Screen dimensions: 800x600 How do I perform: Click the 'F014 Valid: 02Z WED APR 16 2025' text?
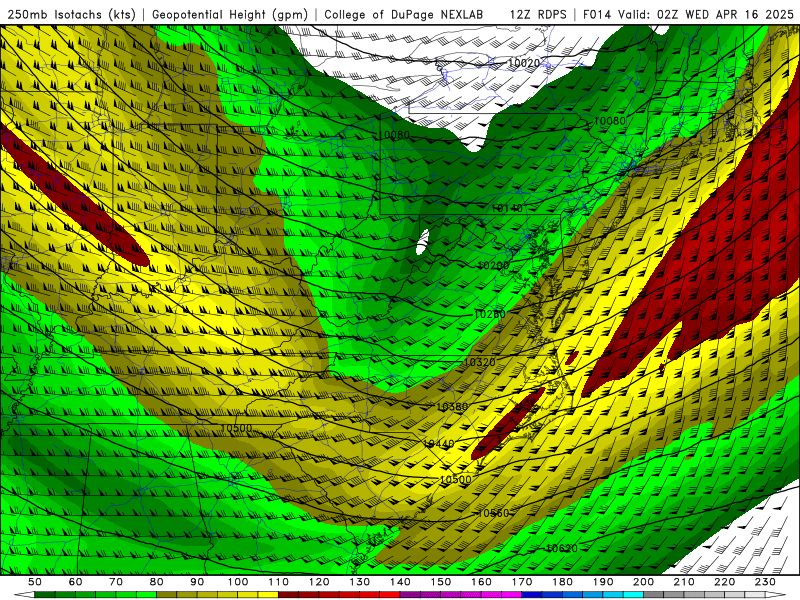[x=688, y=15]
